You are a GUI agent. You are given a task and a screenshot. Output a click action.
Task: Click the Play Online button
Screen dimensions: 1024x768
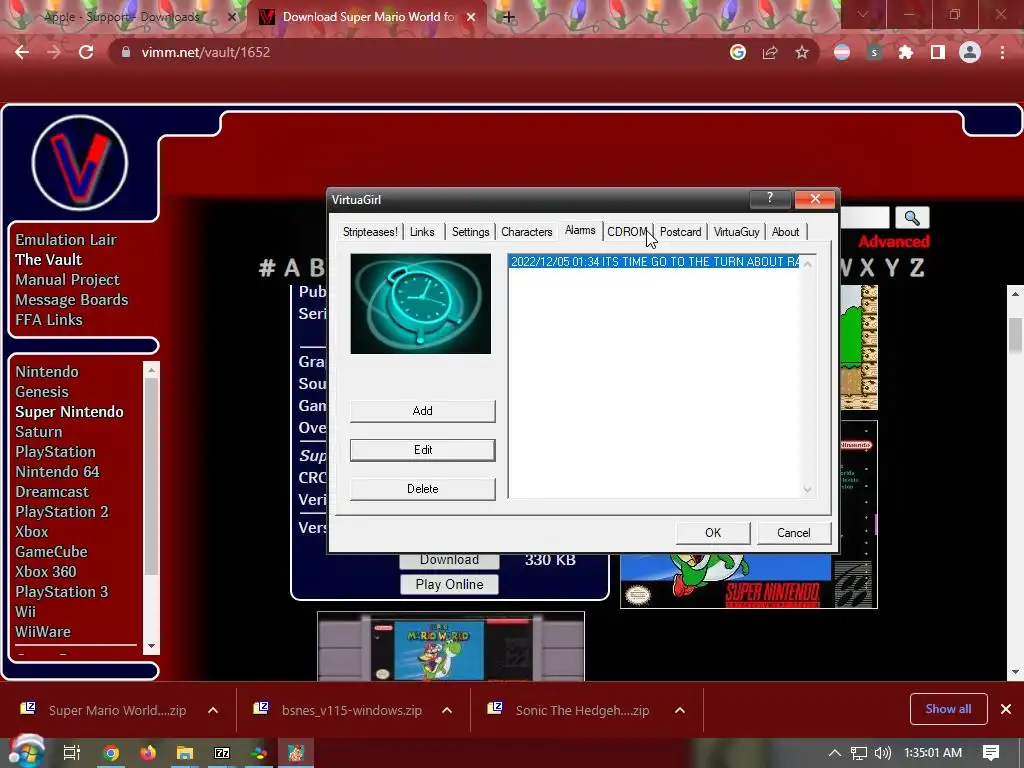pos(449,584)
